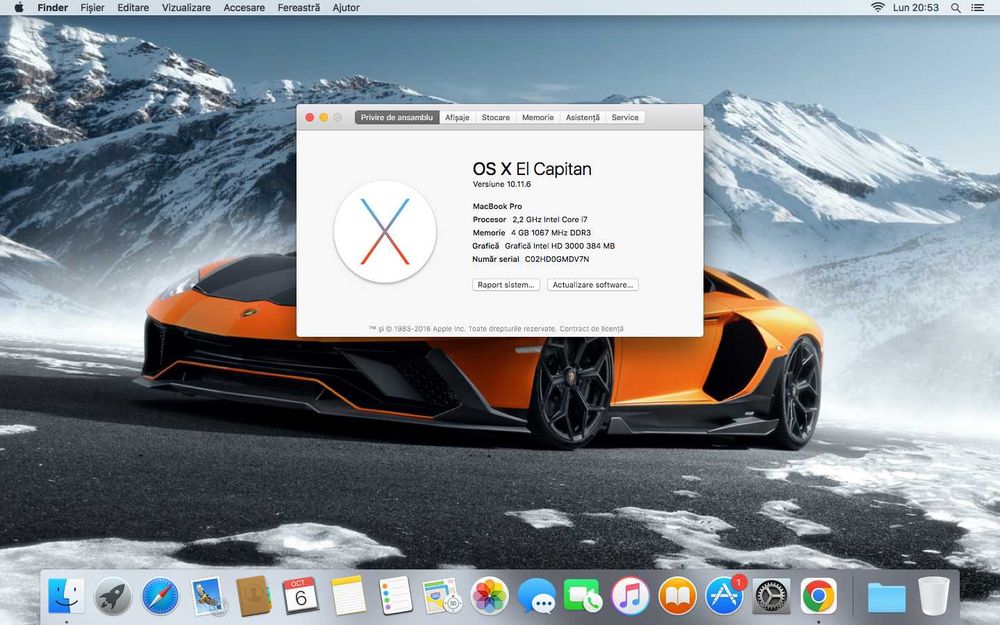Screen dimensions: 1000x625
Task: Click the Raport sistem... button
Action: [x=506, y=285]
